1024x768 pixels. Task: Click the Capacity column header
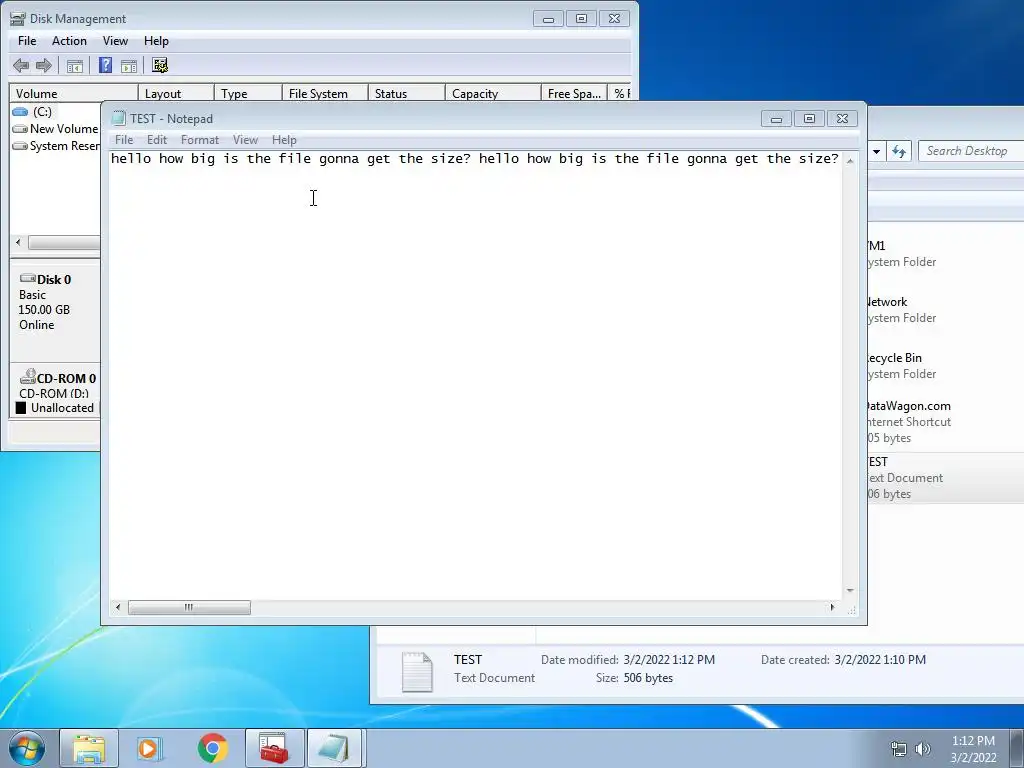coord(493,93)
